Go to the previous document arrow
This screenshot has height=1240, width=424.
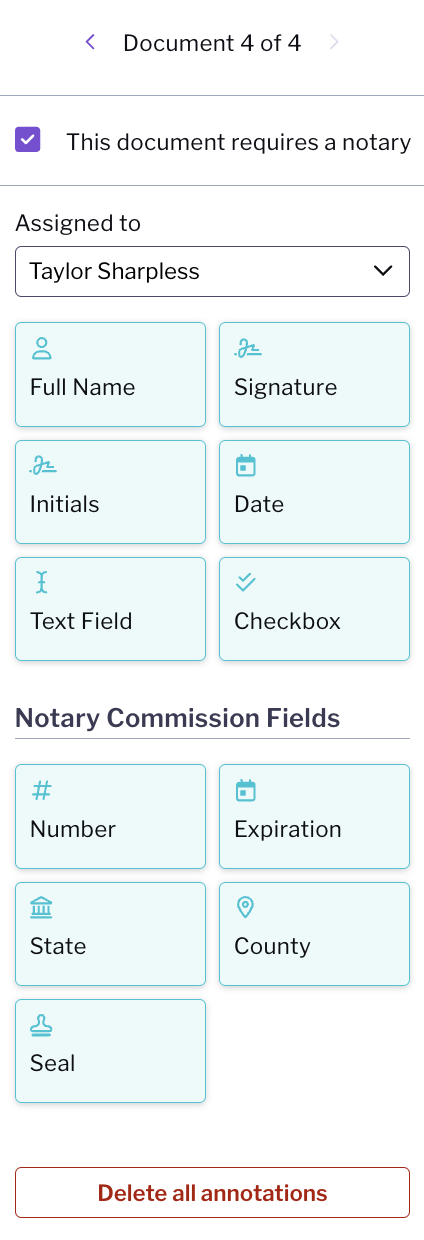90,42
